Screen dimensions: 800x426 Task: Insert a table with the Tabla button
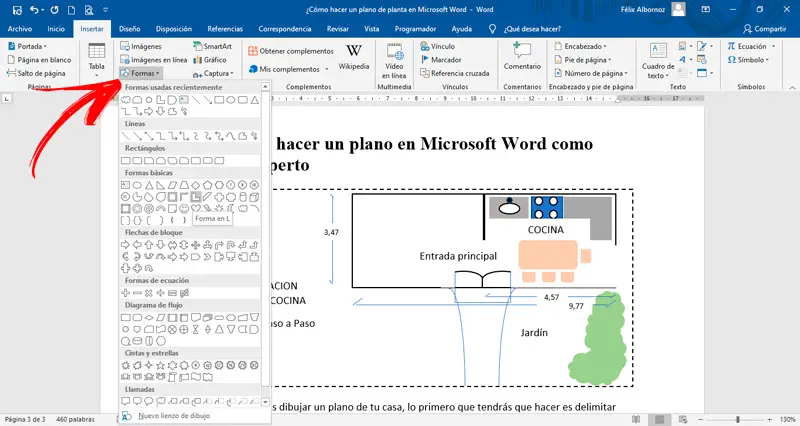[x=96, y=60]
